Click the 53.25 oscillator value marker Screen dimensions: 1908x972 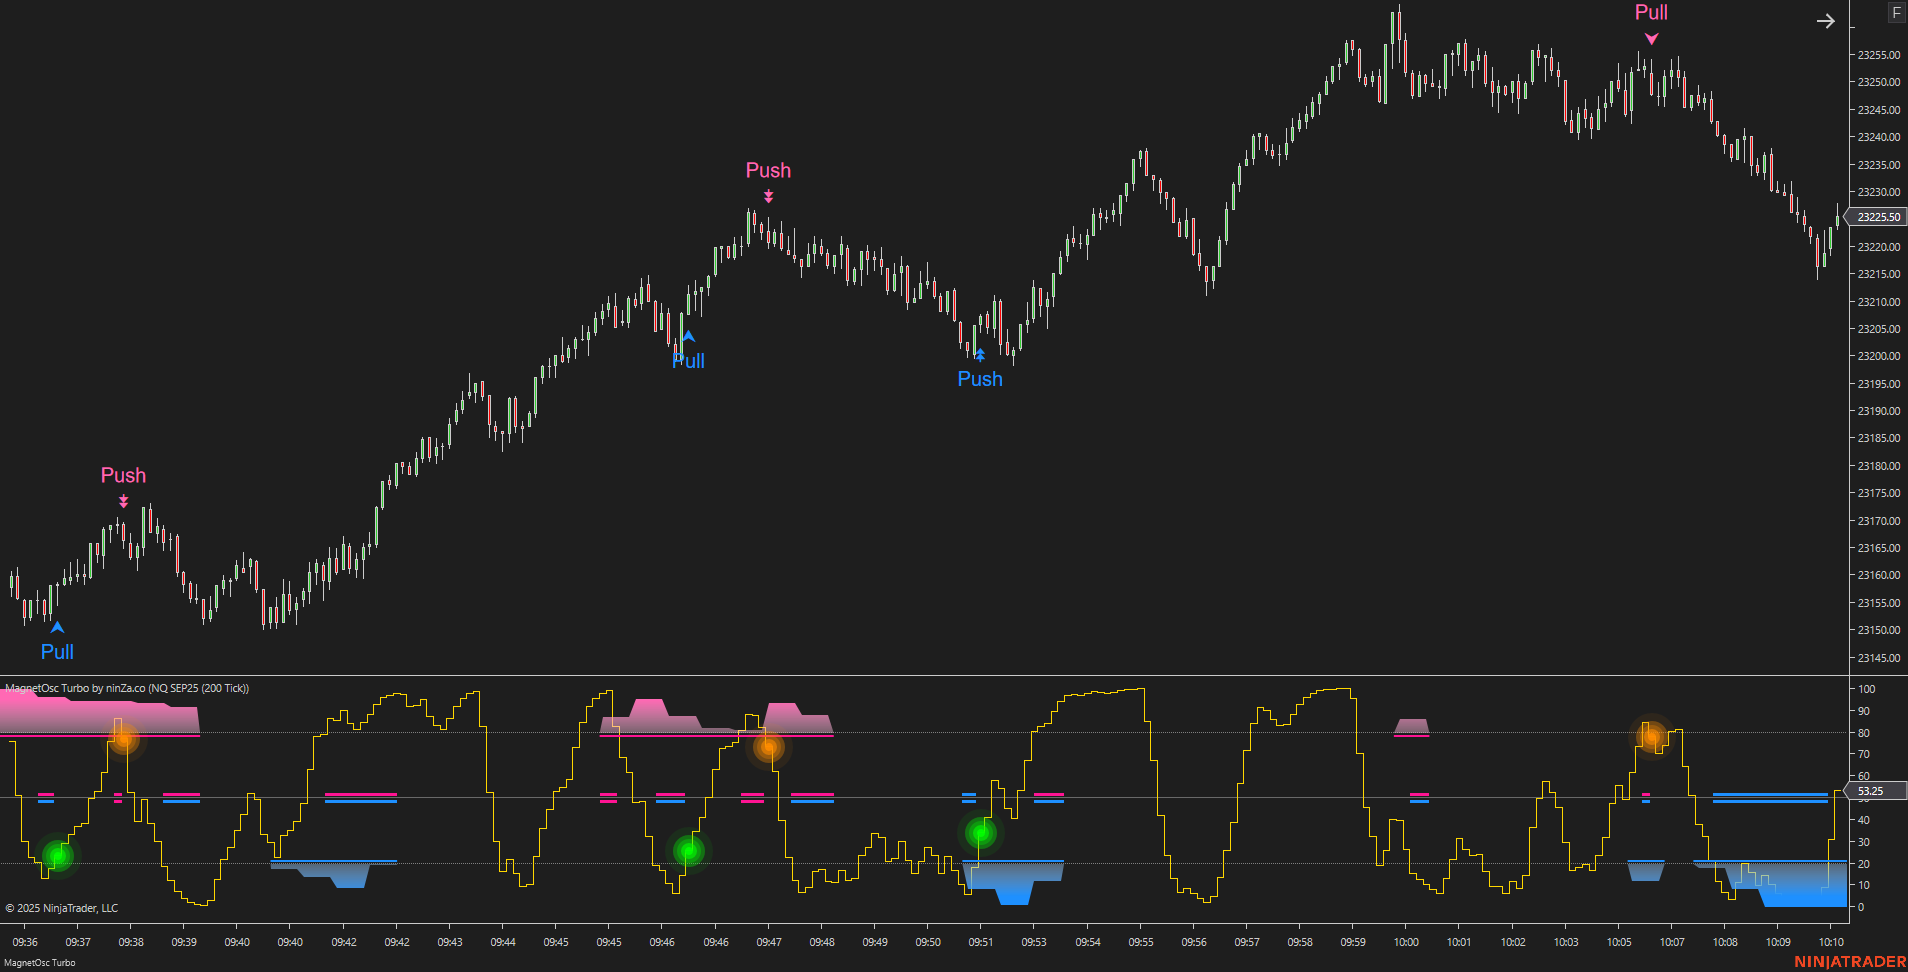click(1870, 791)
